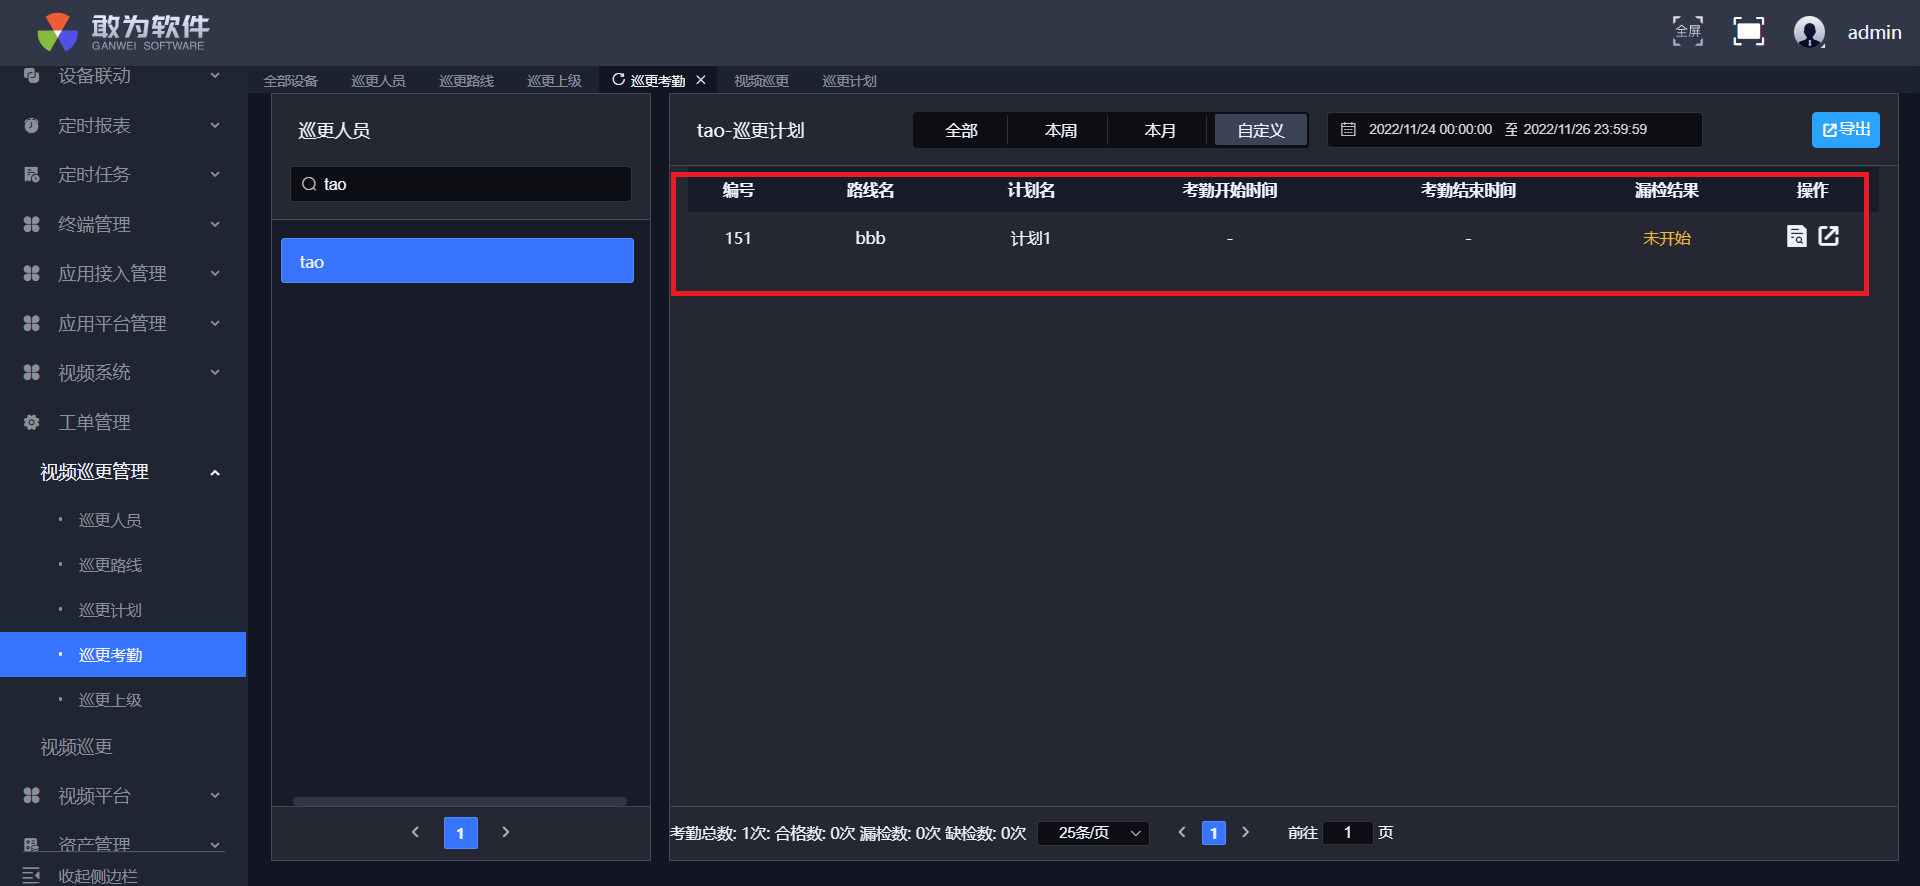
Task: Click the 前往 page number input
Action: coord(1347,833)
